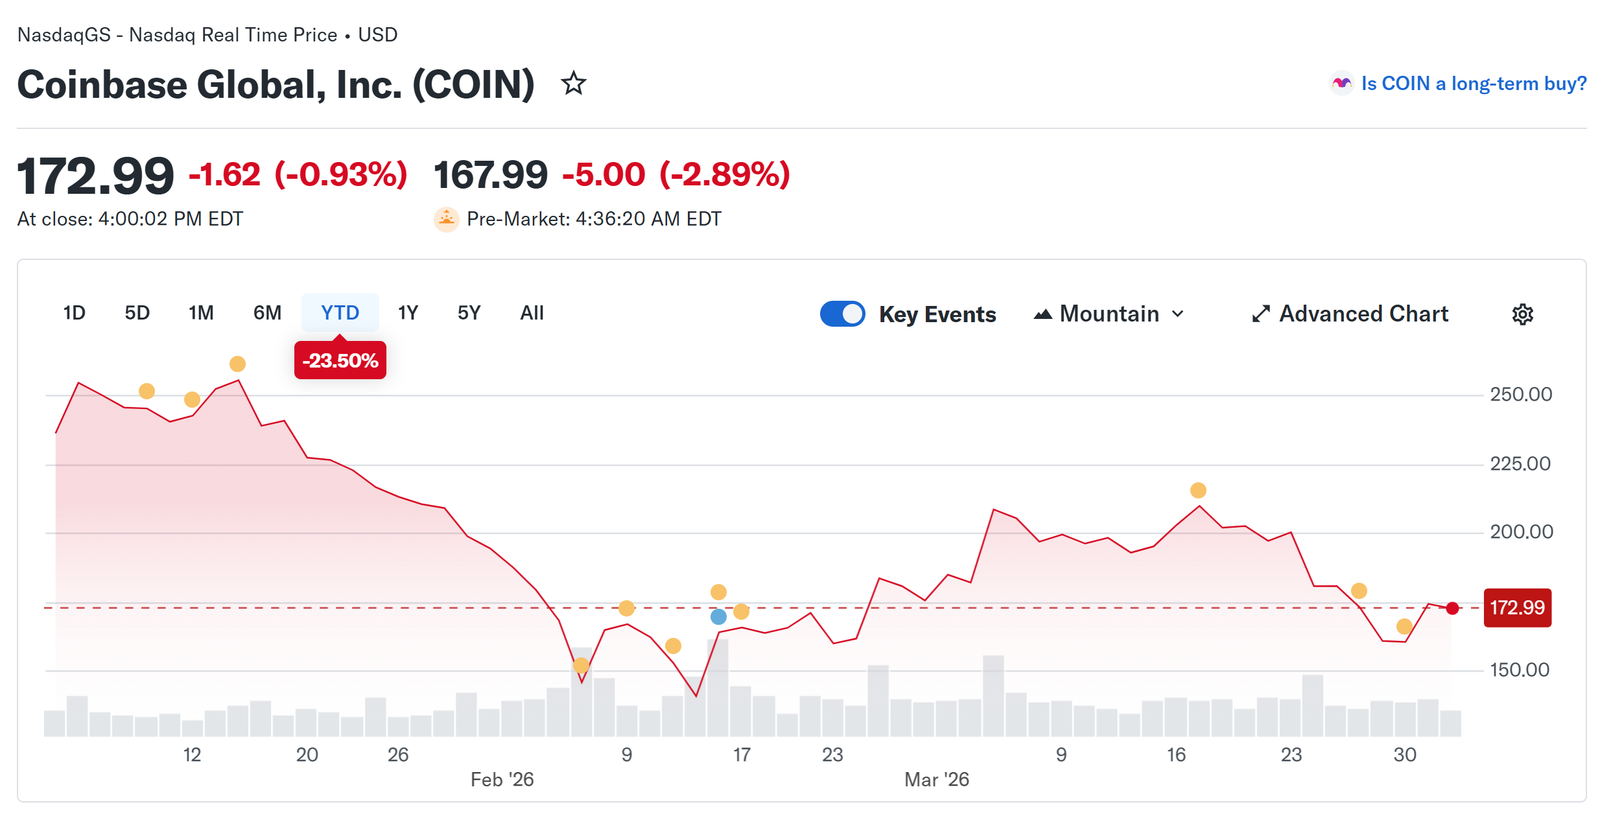The width and height of the screenshot is (1600, 820).
Task: Click the mountain chart type icon
Action: 1043,314
